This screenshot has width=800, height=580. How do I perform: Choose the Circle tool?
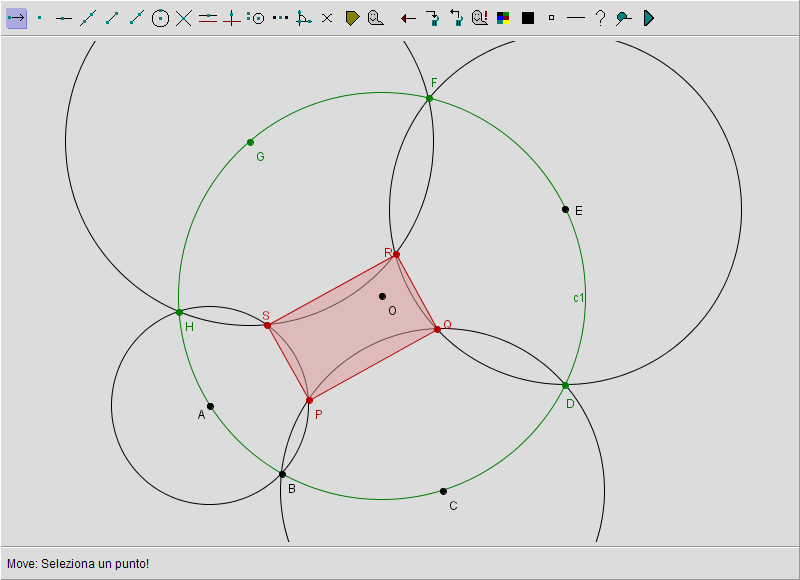[x=160, y=18]
